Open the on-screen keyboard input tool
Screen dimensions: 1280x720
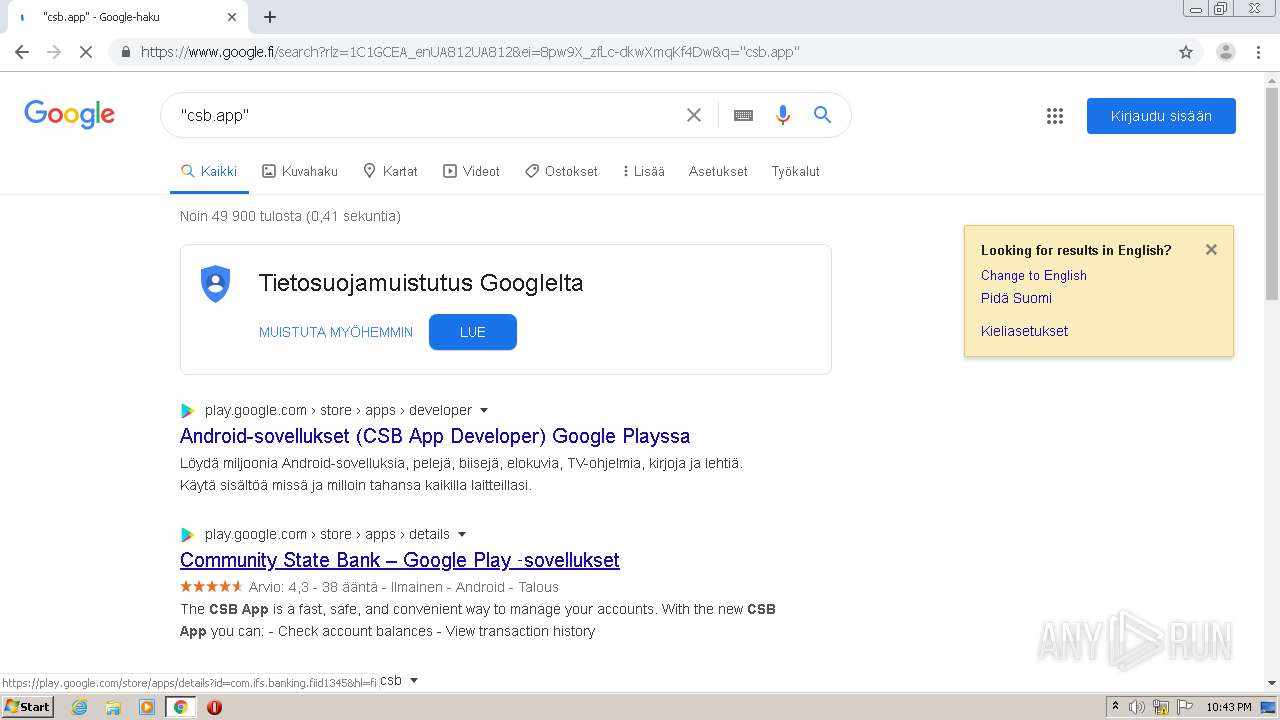point(743,115)
